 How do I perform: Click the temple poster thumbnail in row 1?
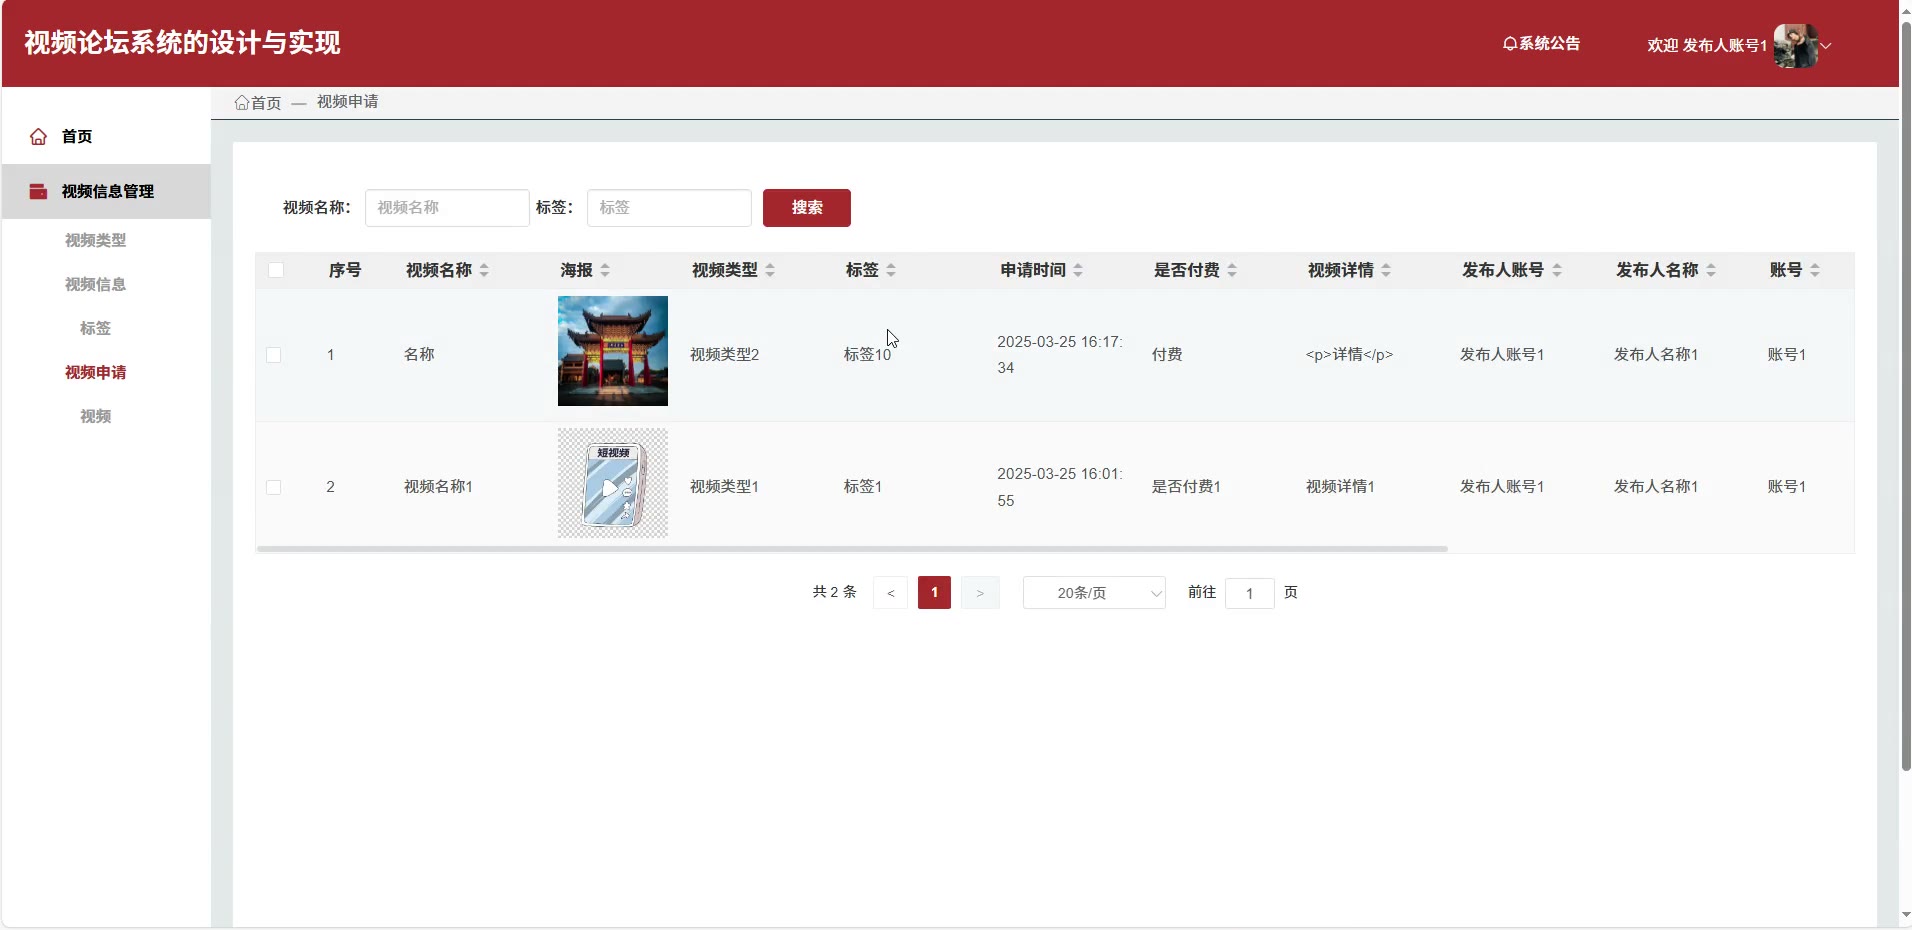pos(612,351)
